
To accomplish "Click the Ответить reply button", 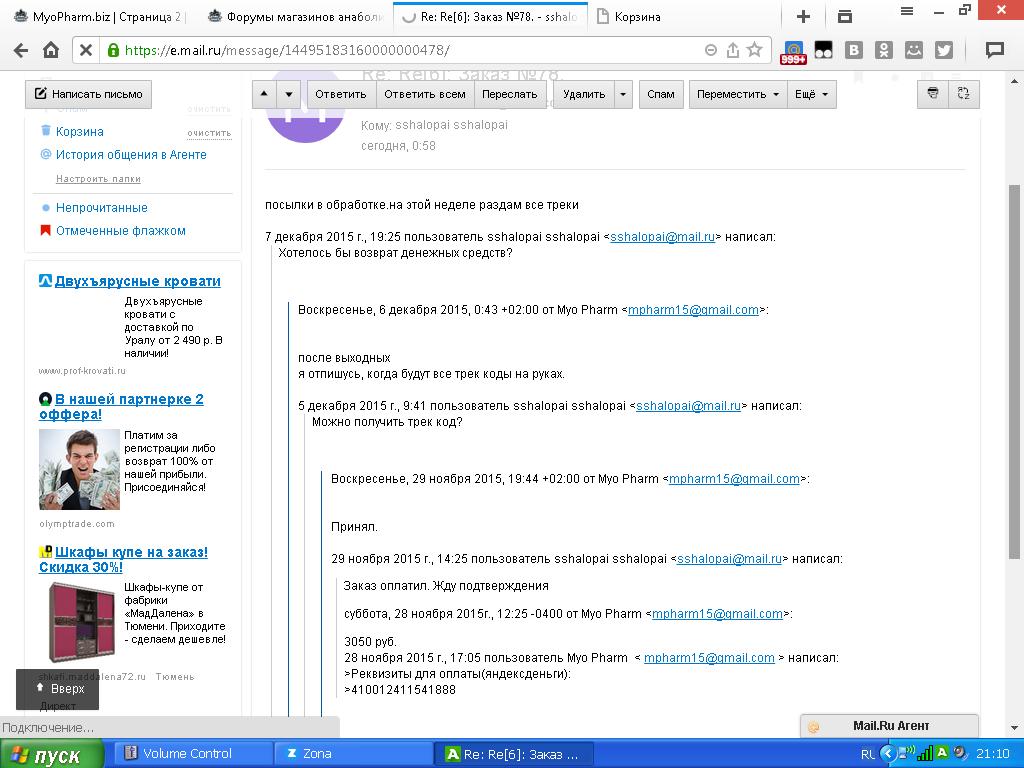I will pos(340,94).
